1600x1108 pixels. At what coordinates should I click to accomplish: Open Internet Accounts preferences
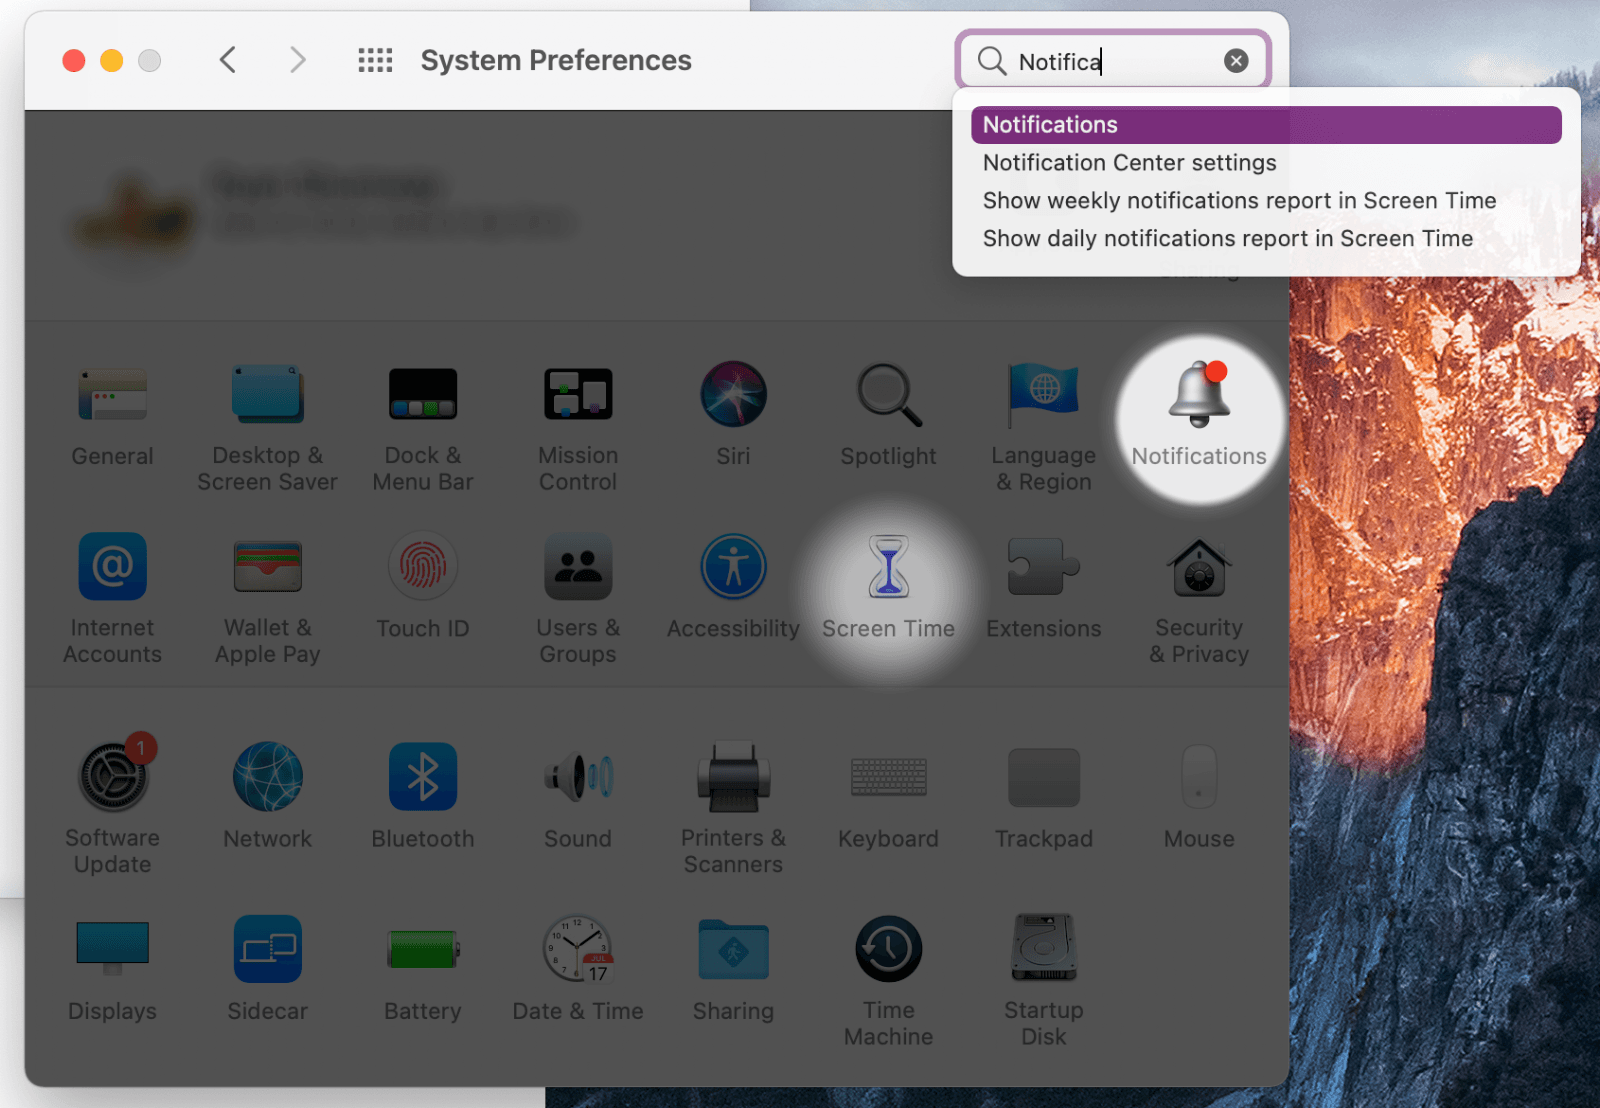(112, 567)
